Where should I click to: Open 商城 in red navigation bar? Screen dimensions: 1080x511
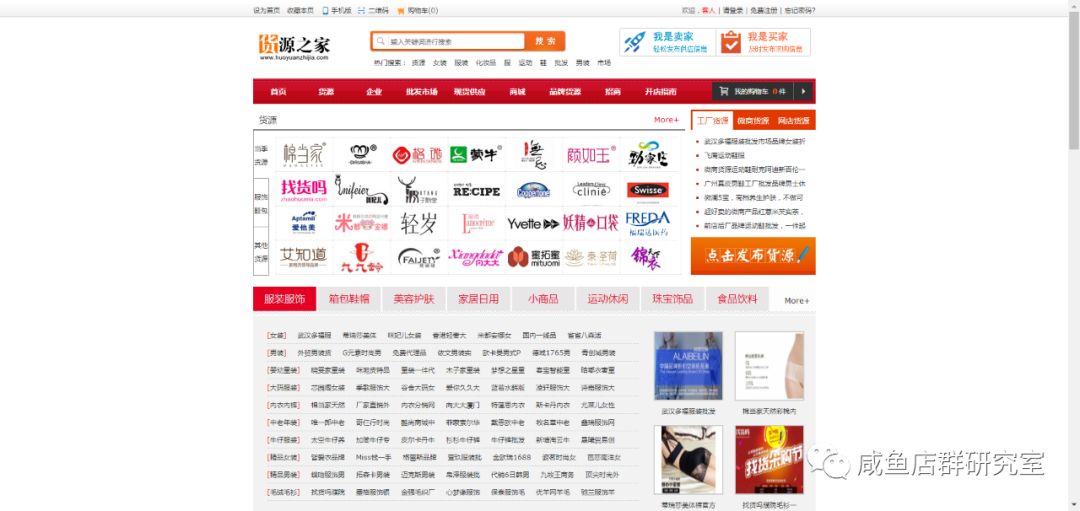[x=517, y=92]
